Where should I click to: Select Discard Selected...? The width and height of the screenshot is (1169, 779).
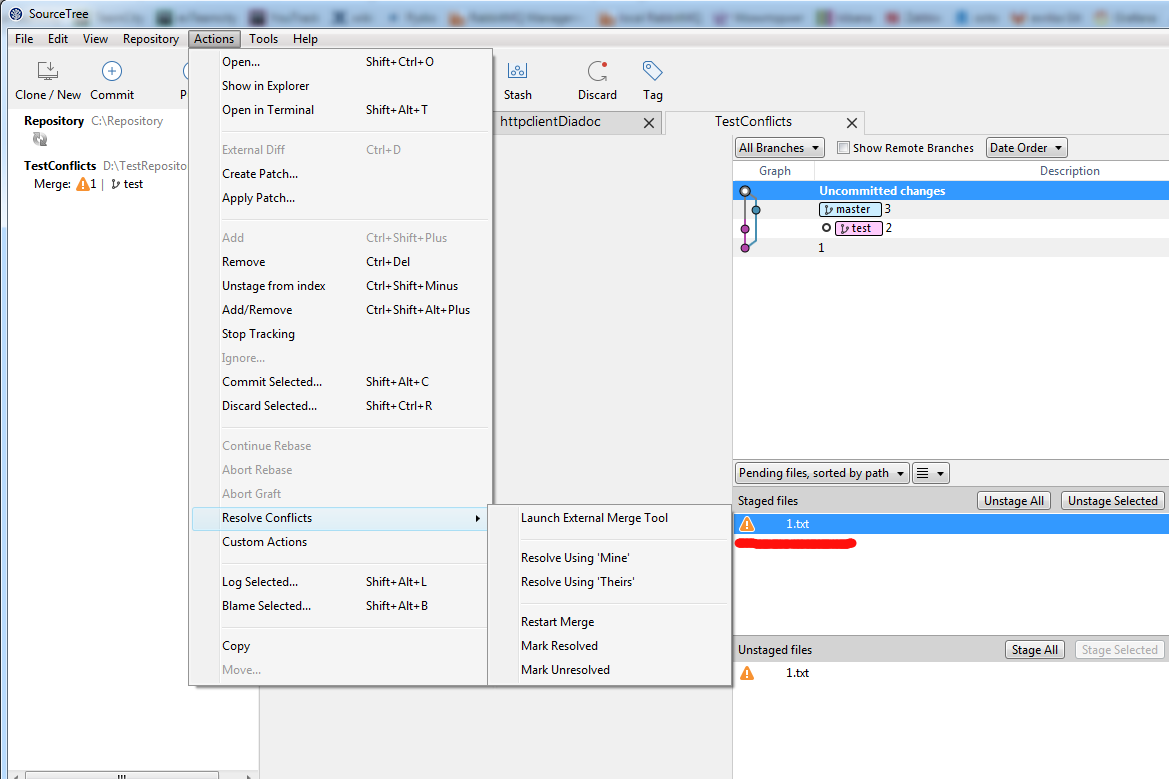click(x=341, y=406)
